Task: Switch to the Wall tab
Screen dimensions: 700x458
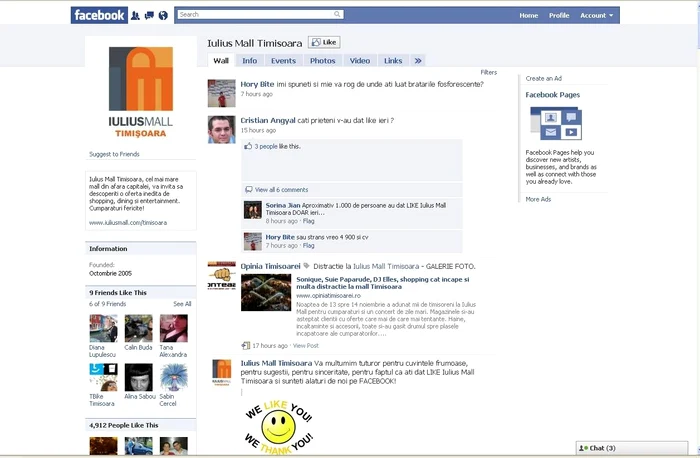Action: (221, 61)
